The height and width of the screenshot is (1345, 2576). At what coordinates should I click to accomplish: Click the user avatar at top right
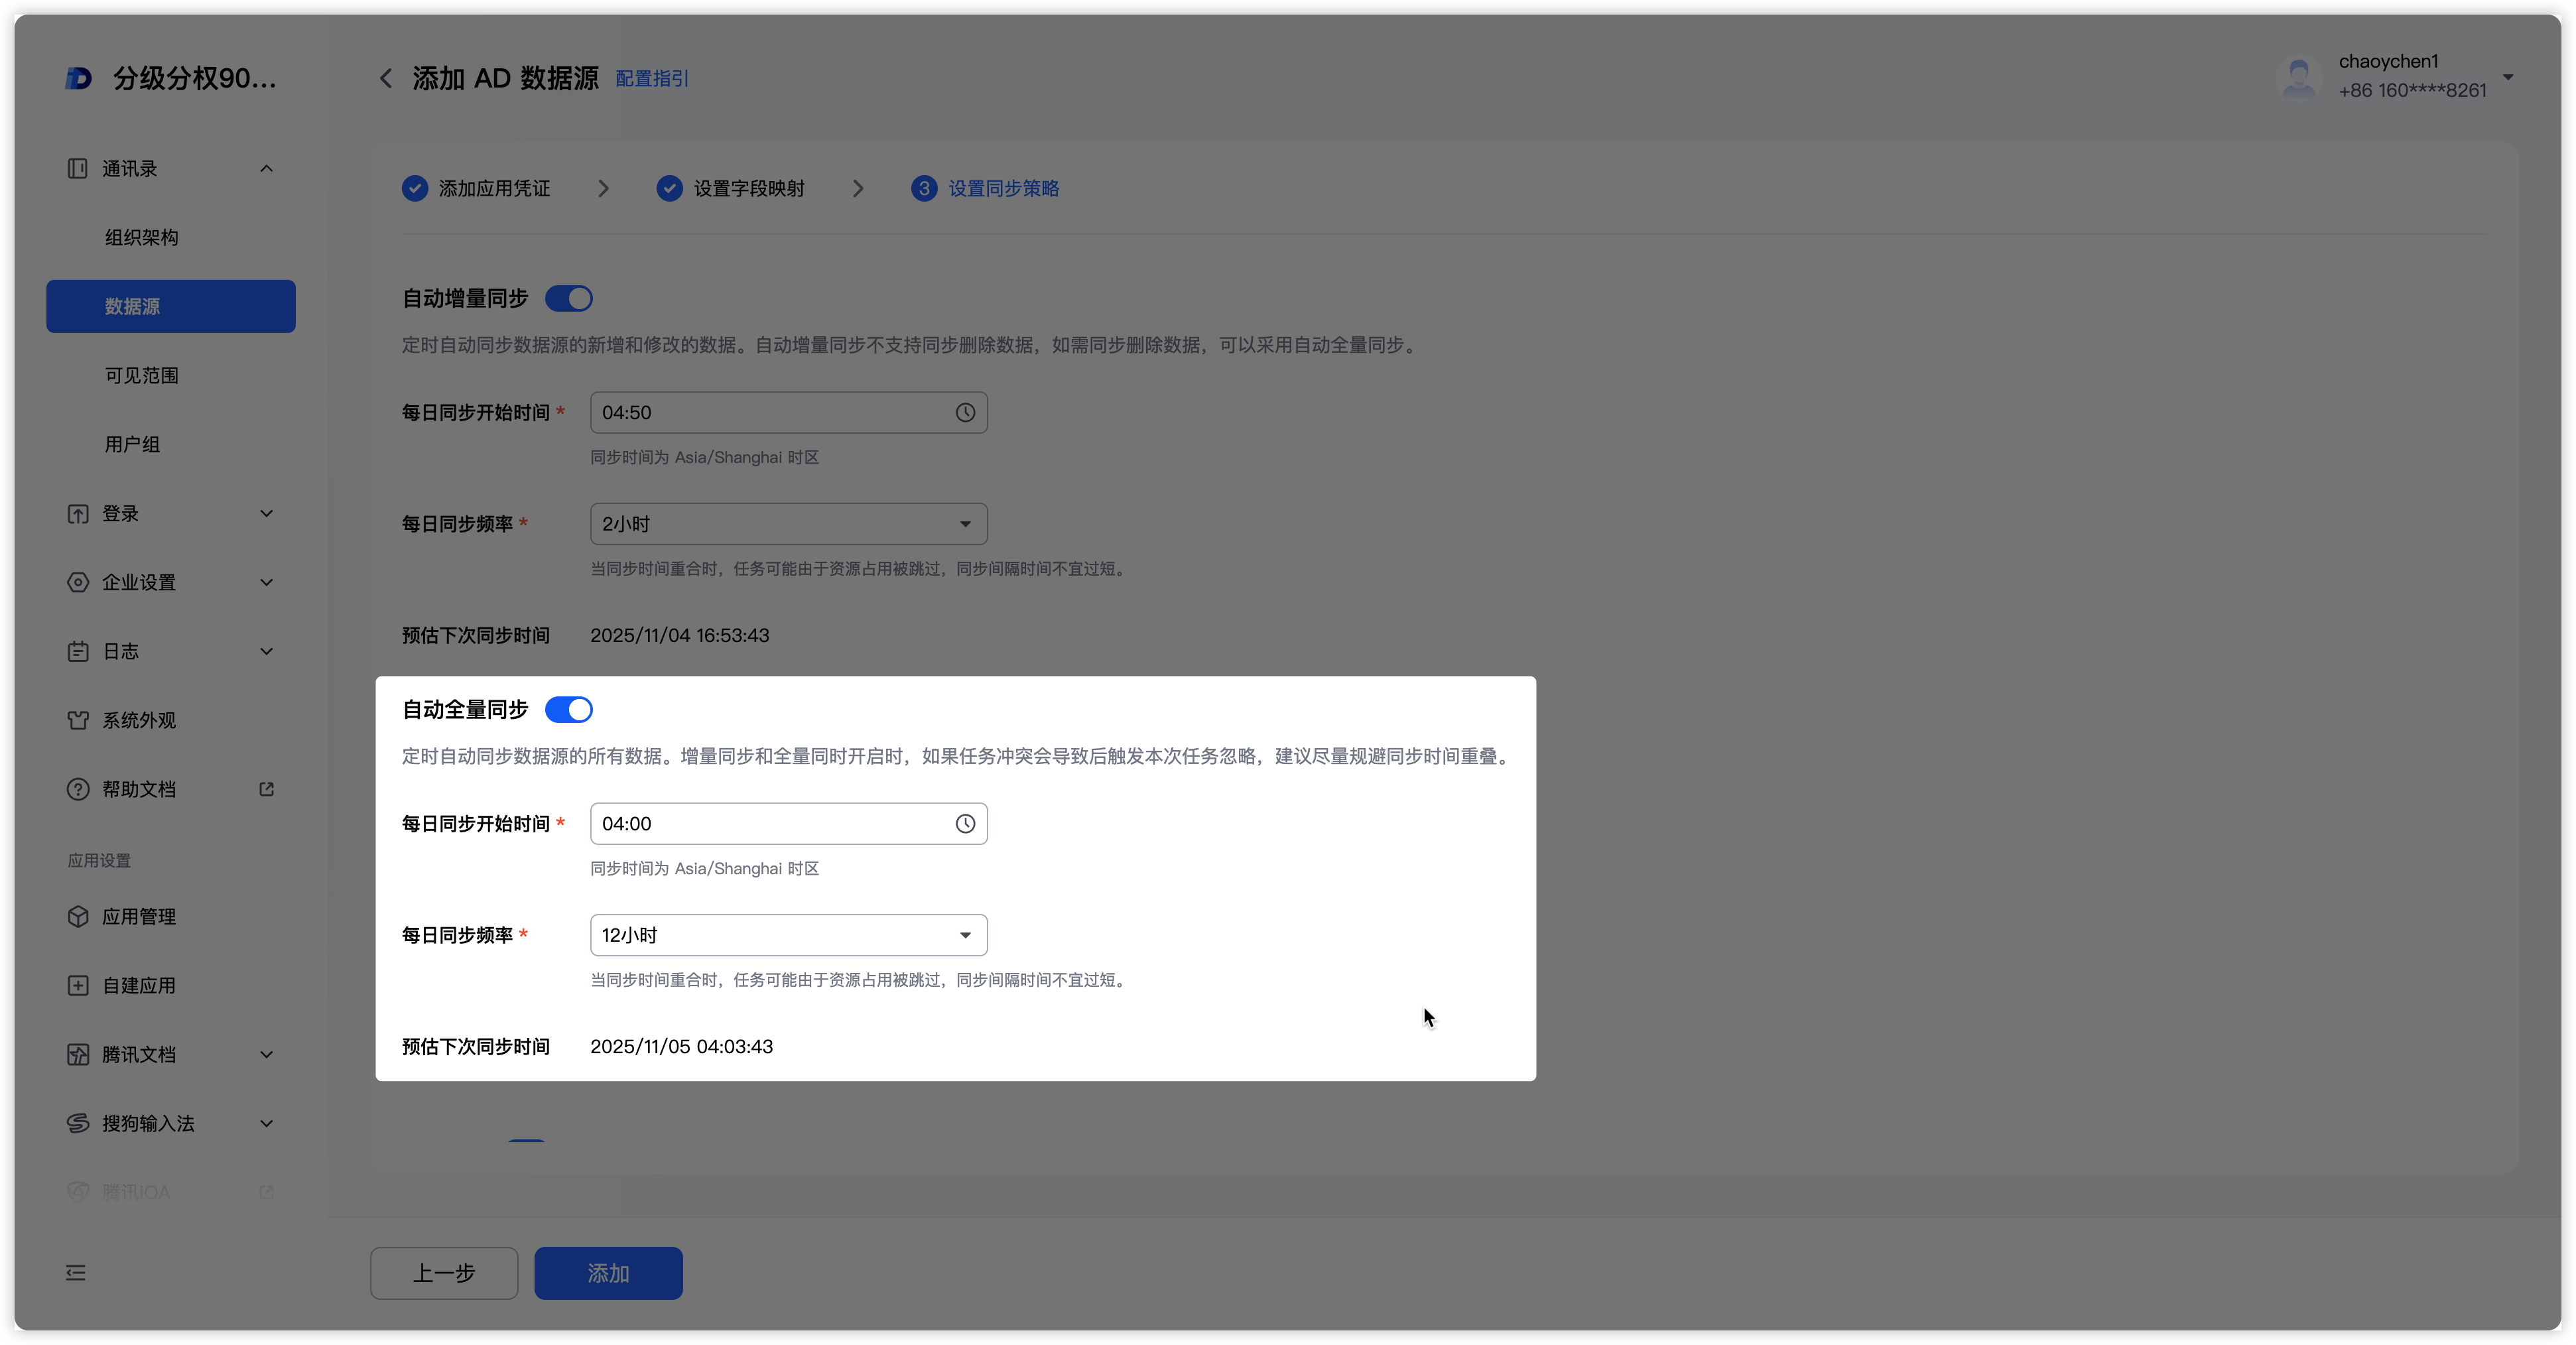[x=2298, y=77]
